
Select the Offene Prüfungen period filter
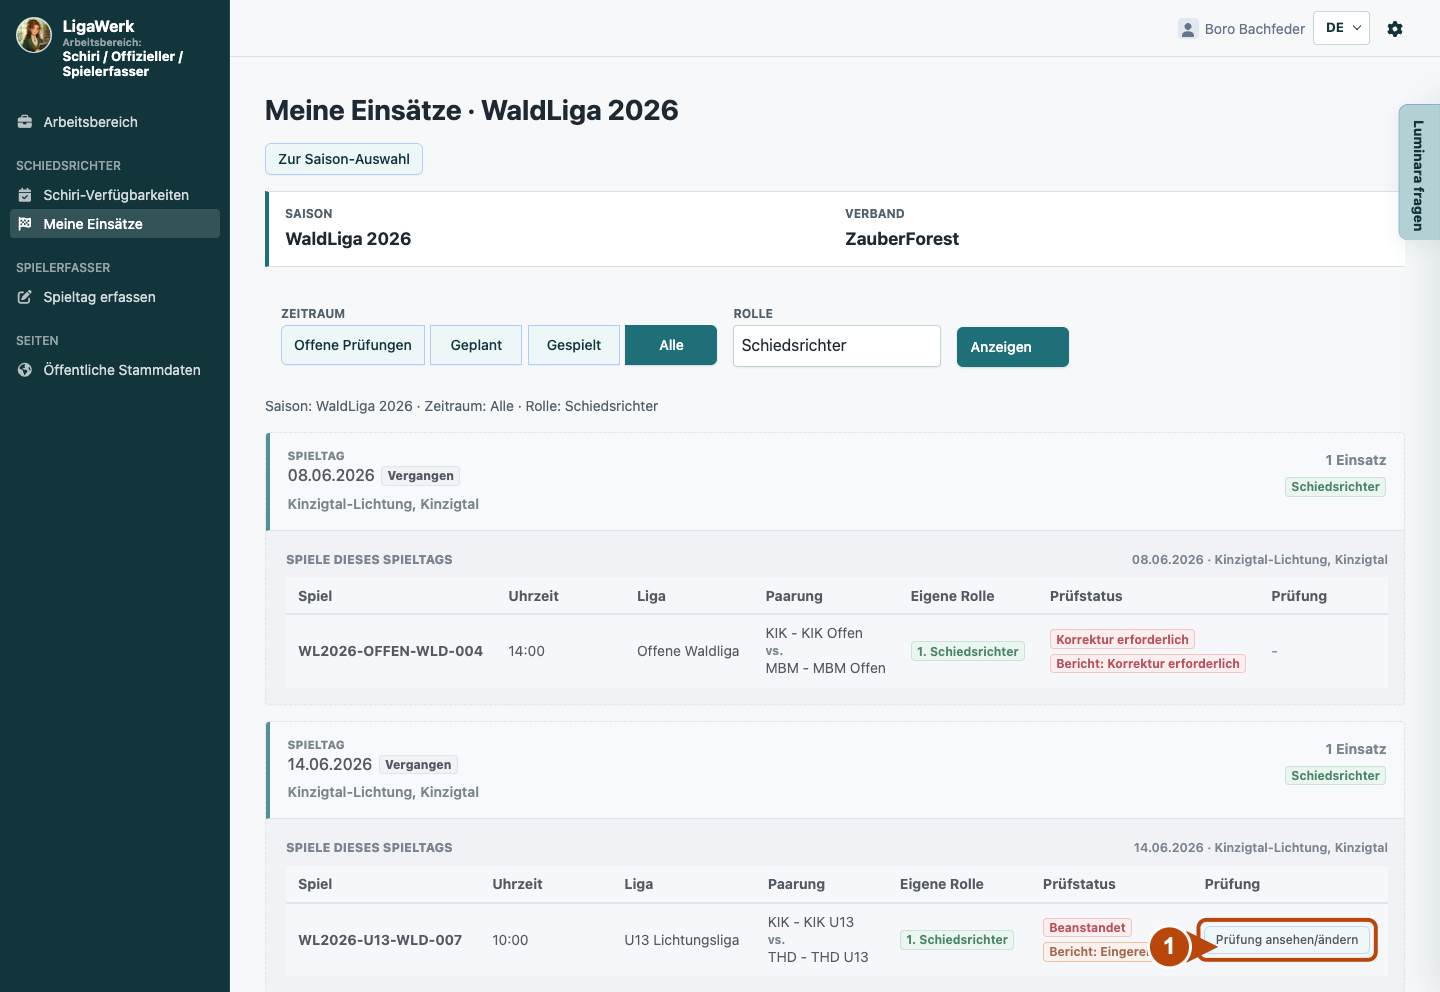[353, 345]
